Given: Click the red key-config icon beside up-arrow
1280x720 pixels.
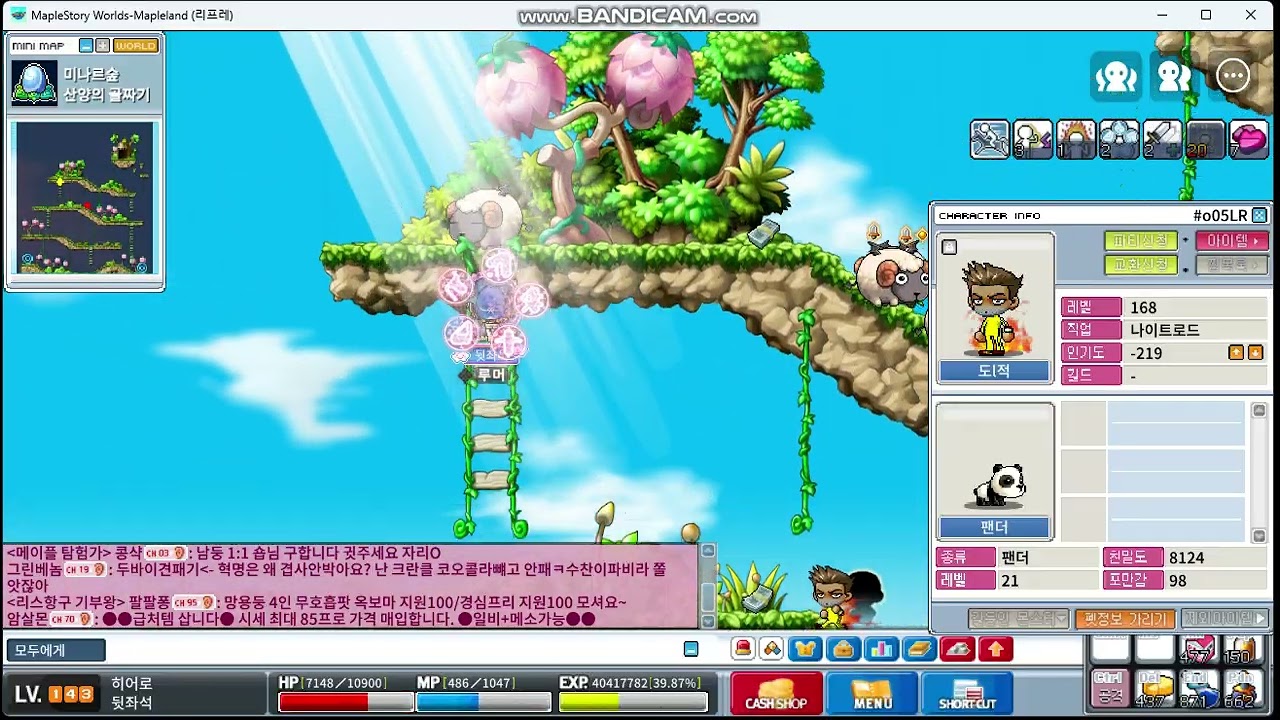Looking at the screenshot, I should [958, 649].
